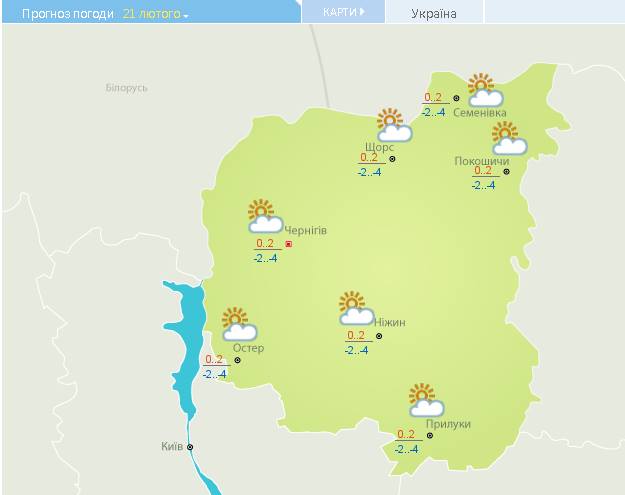This screenshot has height=495, width=625.
Task: Click Покошичи night temperature -2..-4
Action: [483, 185]
